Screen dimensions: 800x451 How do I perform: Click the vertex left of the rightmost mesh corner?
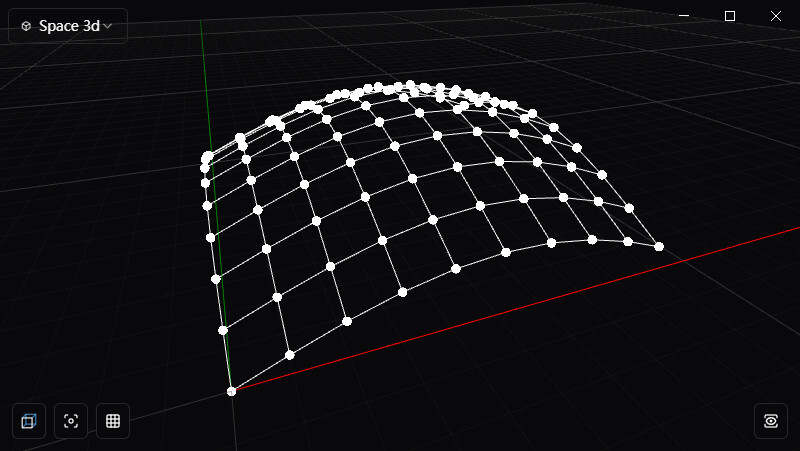click(x=627, y=241)
